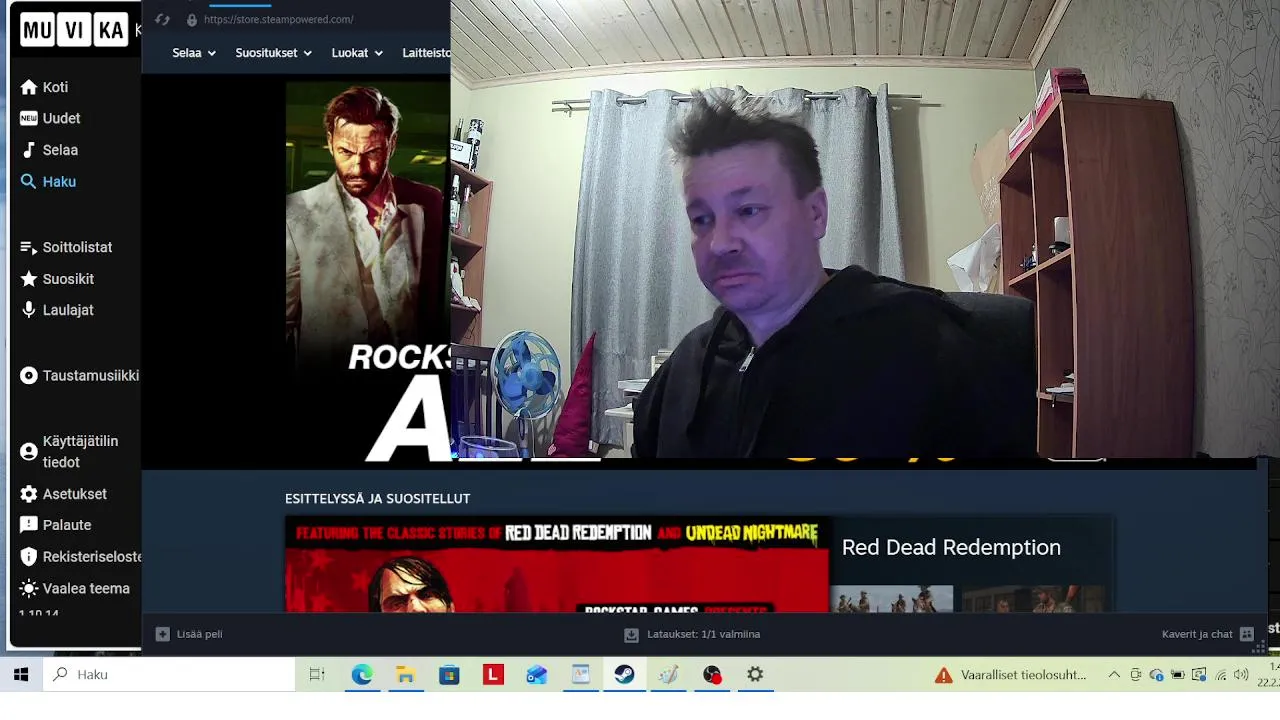This screenshot has width=1280, height=720.
Task: Open Laulajat singers
Action: tap(57, 310)
